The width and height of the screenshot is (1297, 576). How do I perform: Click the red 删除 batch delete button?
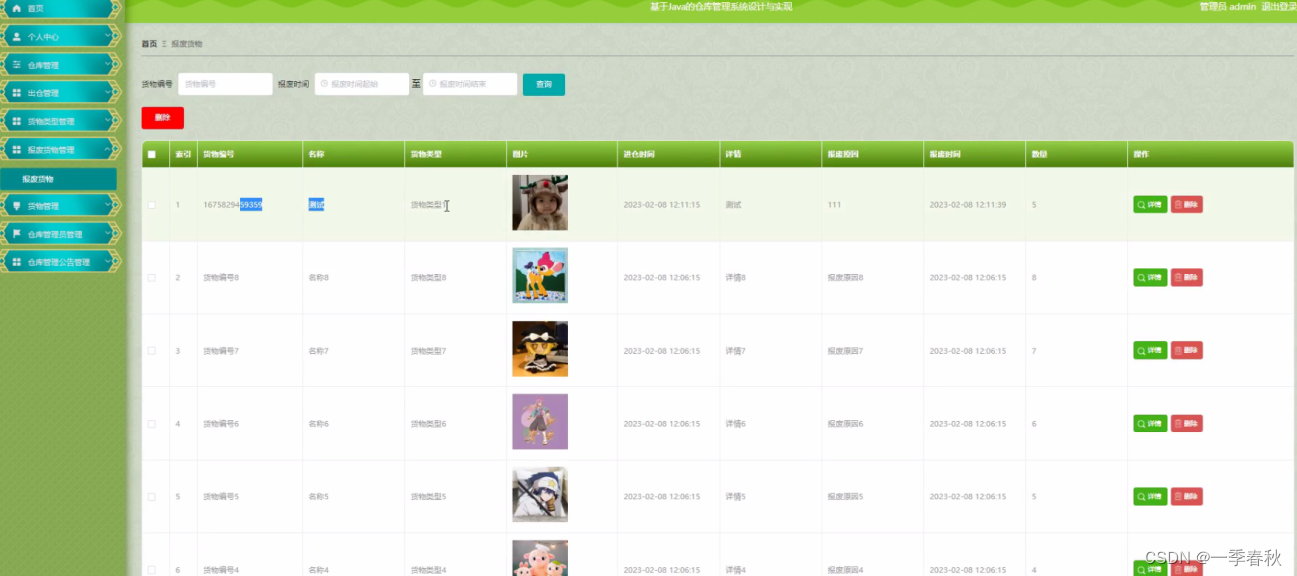[x=162, y=118]
